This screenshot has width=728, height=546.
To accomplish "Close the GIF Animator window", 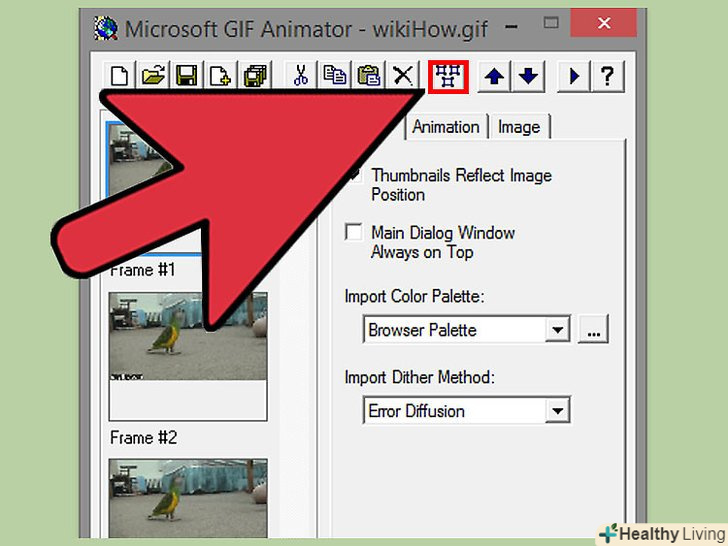I will (x=604, y=23).
